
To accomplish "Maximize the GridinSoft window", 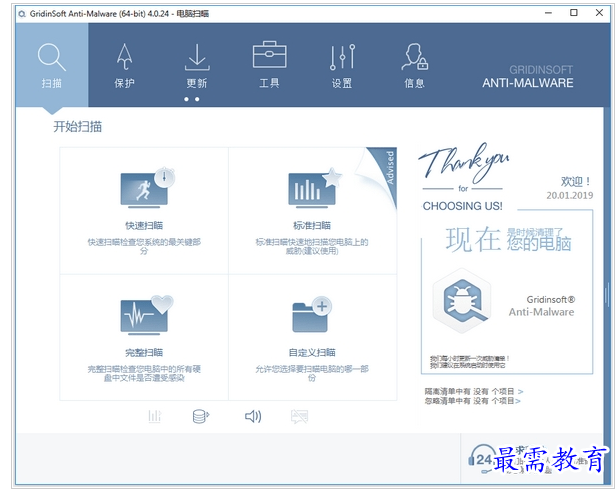I will coord(574,13).
